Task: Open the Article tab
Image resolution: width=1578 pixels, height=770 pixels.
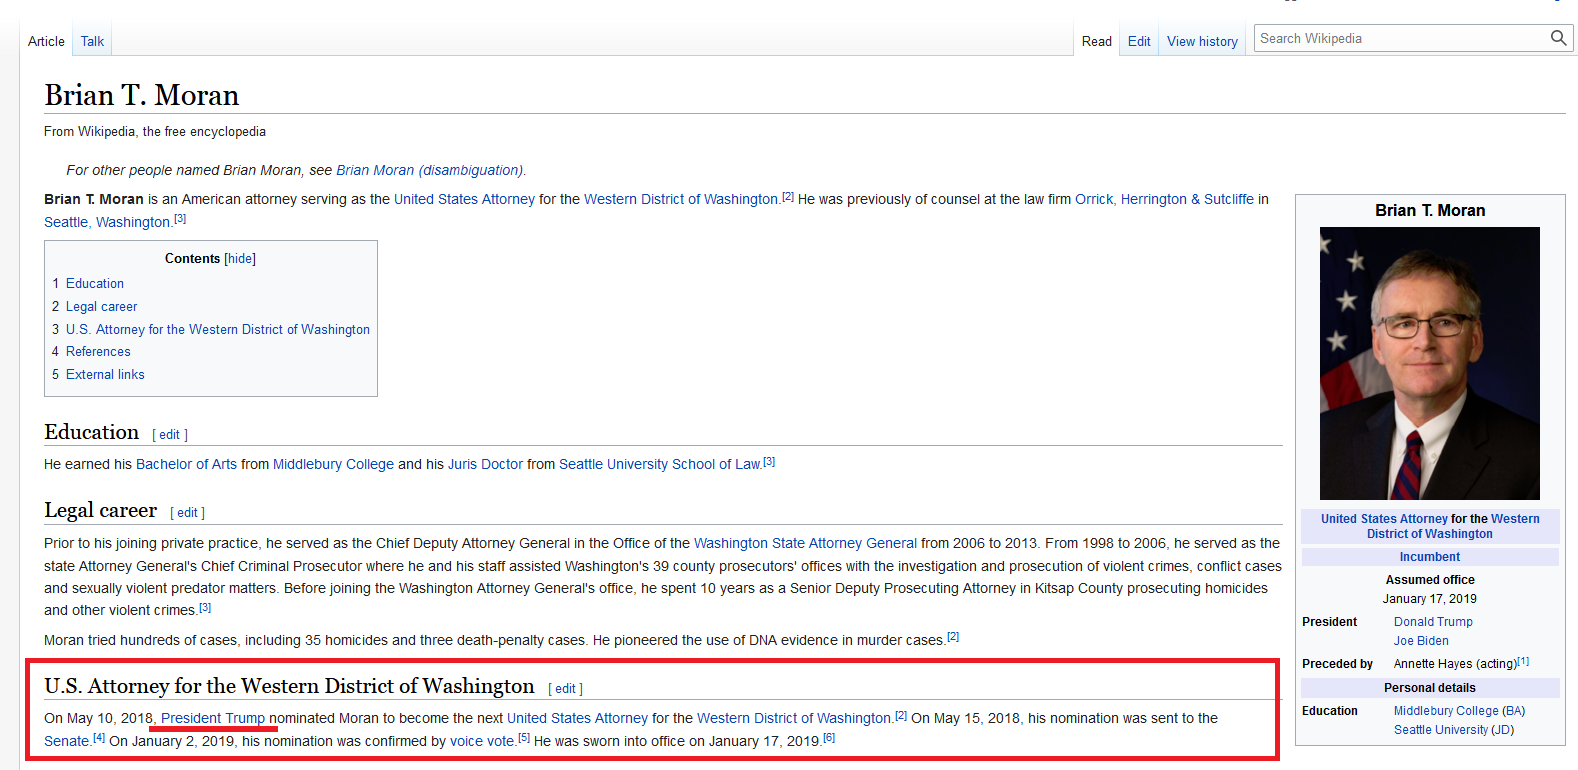Action: coord(46,41)
